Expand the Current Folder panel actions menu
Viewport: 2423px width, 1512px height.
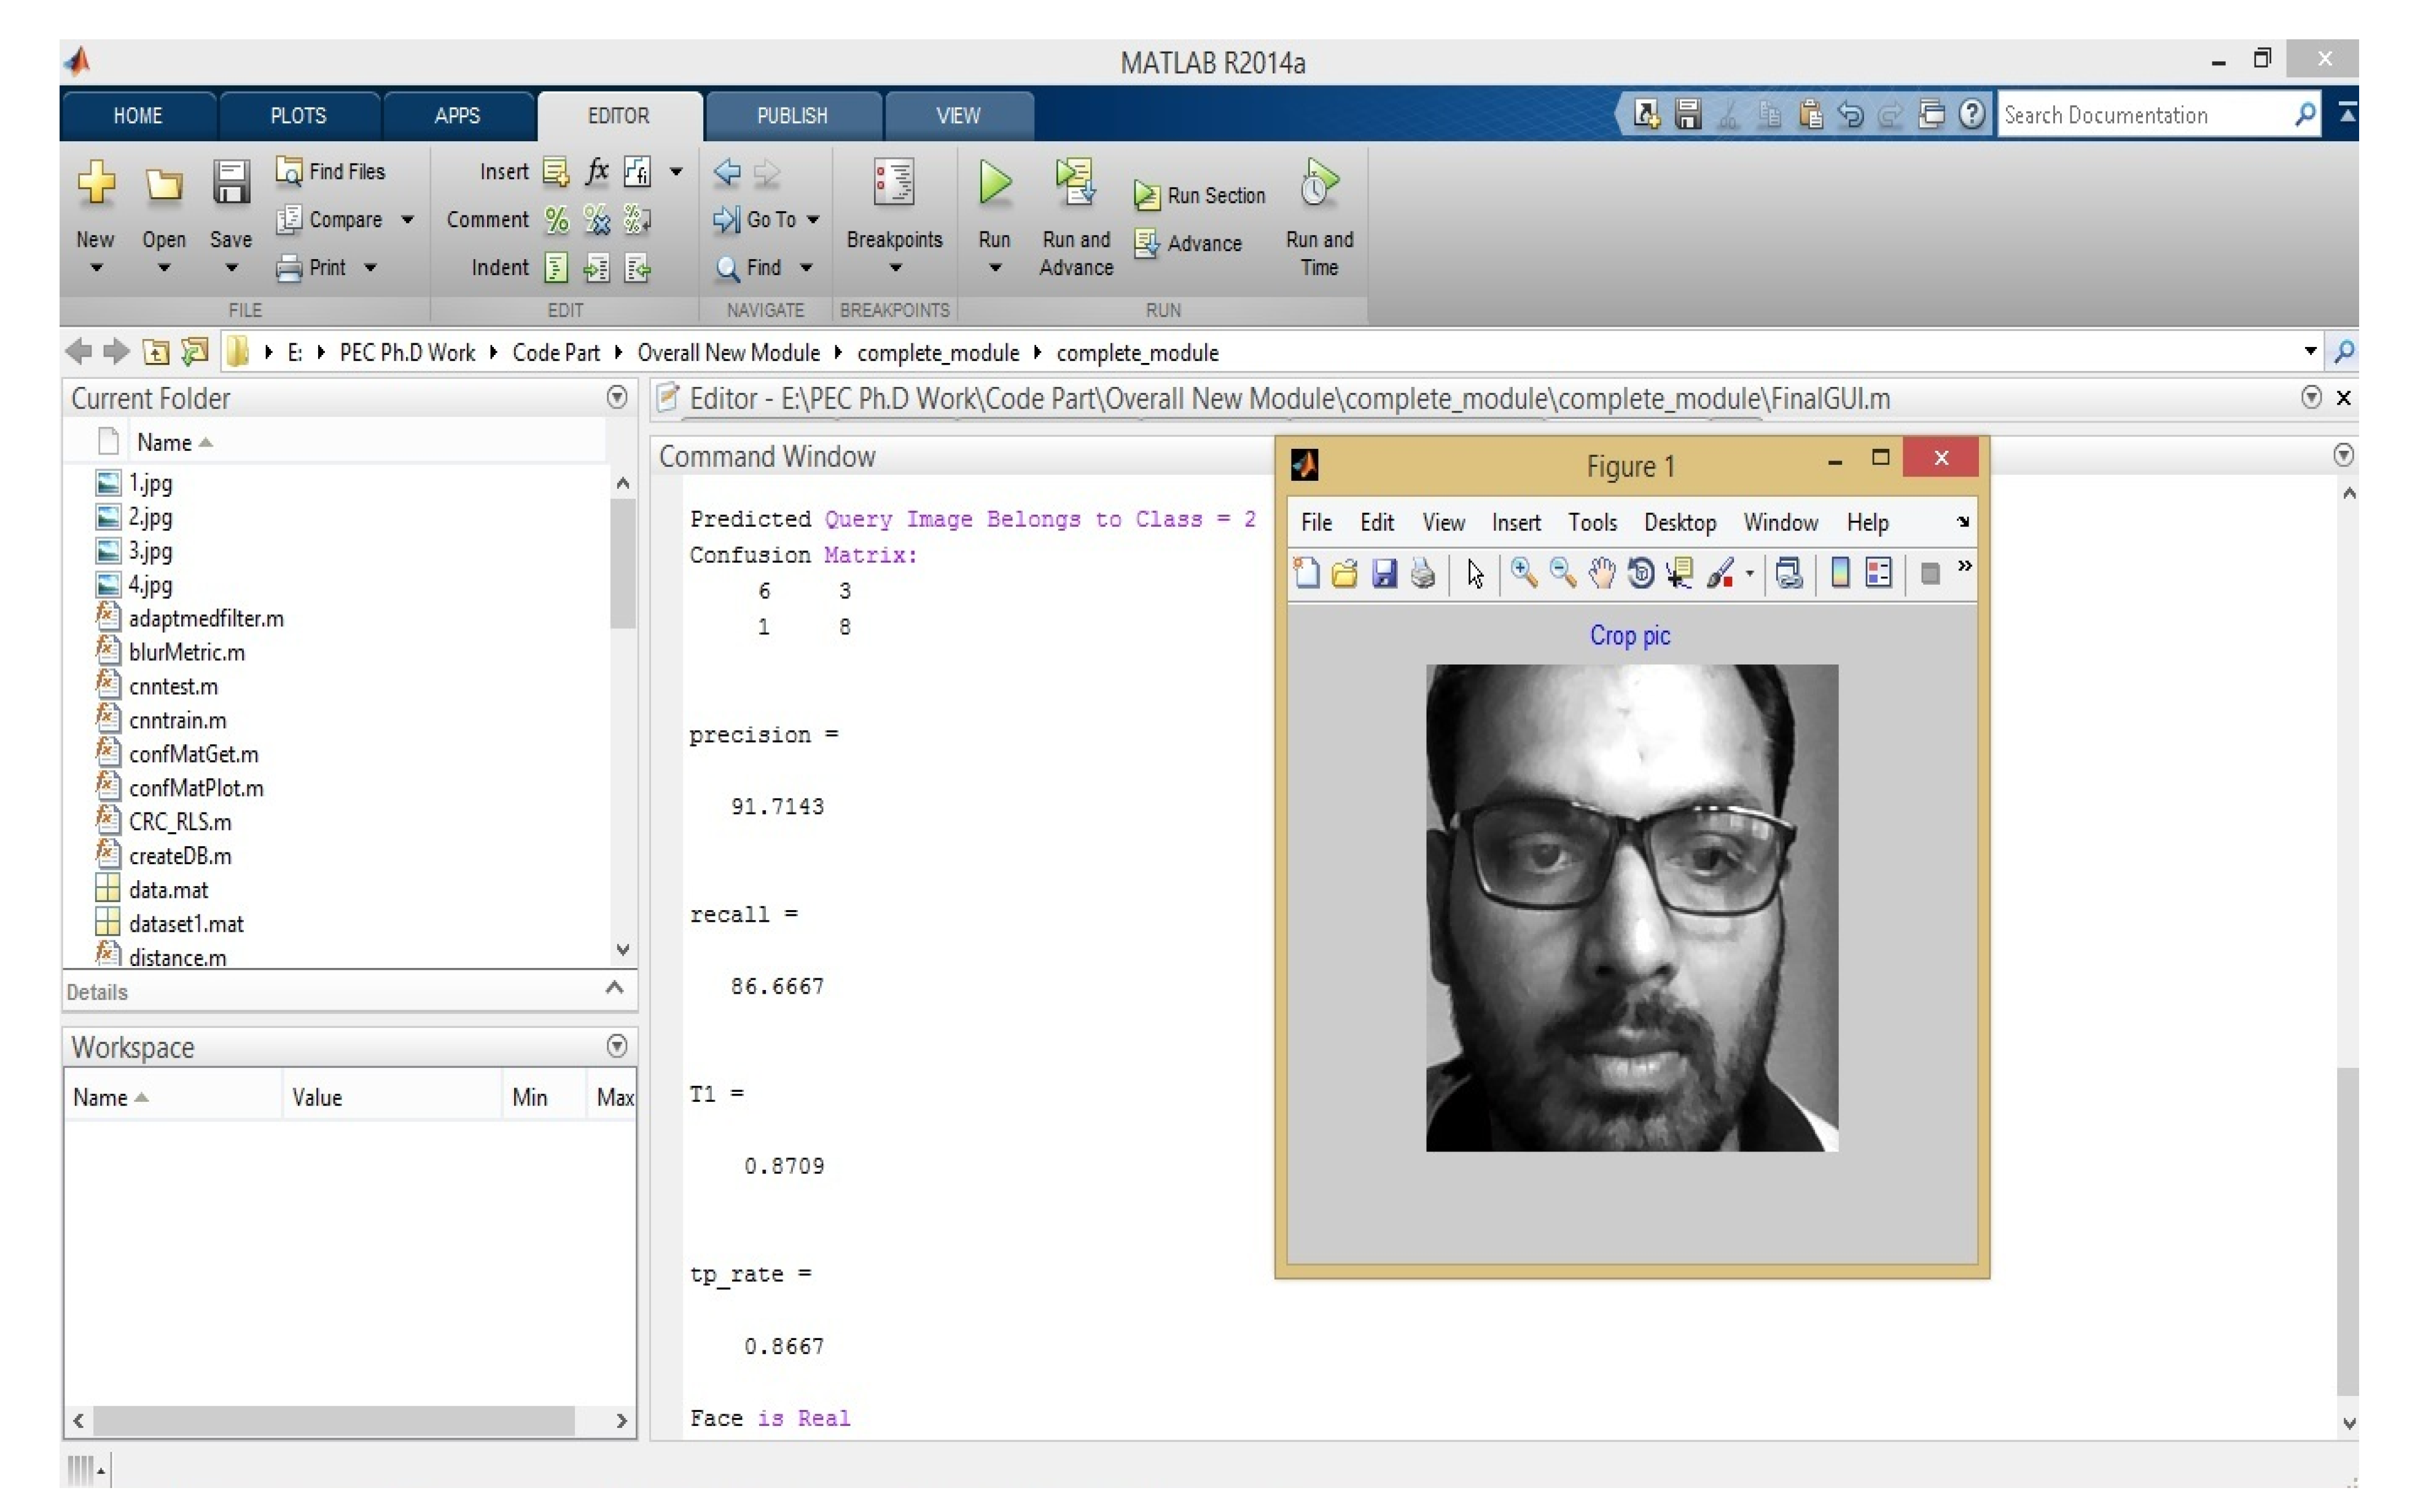(617, 398)
